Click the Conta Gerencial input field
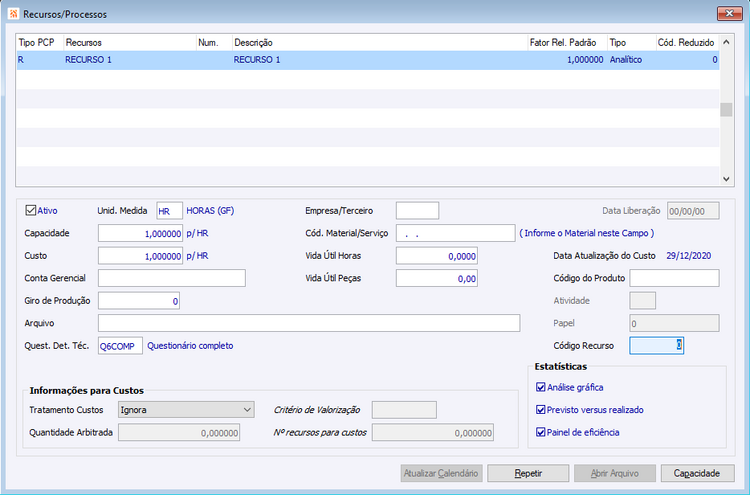750x495 pixels. (x=172, y=278)
